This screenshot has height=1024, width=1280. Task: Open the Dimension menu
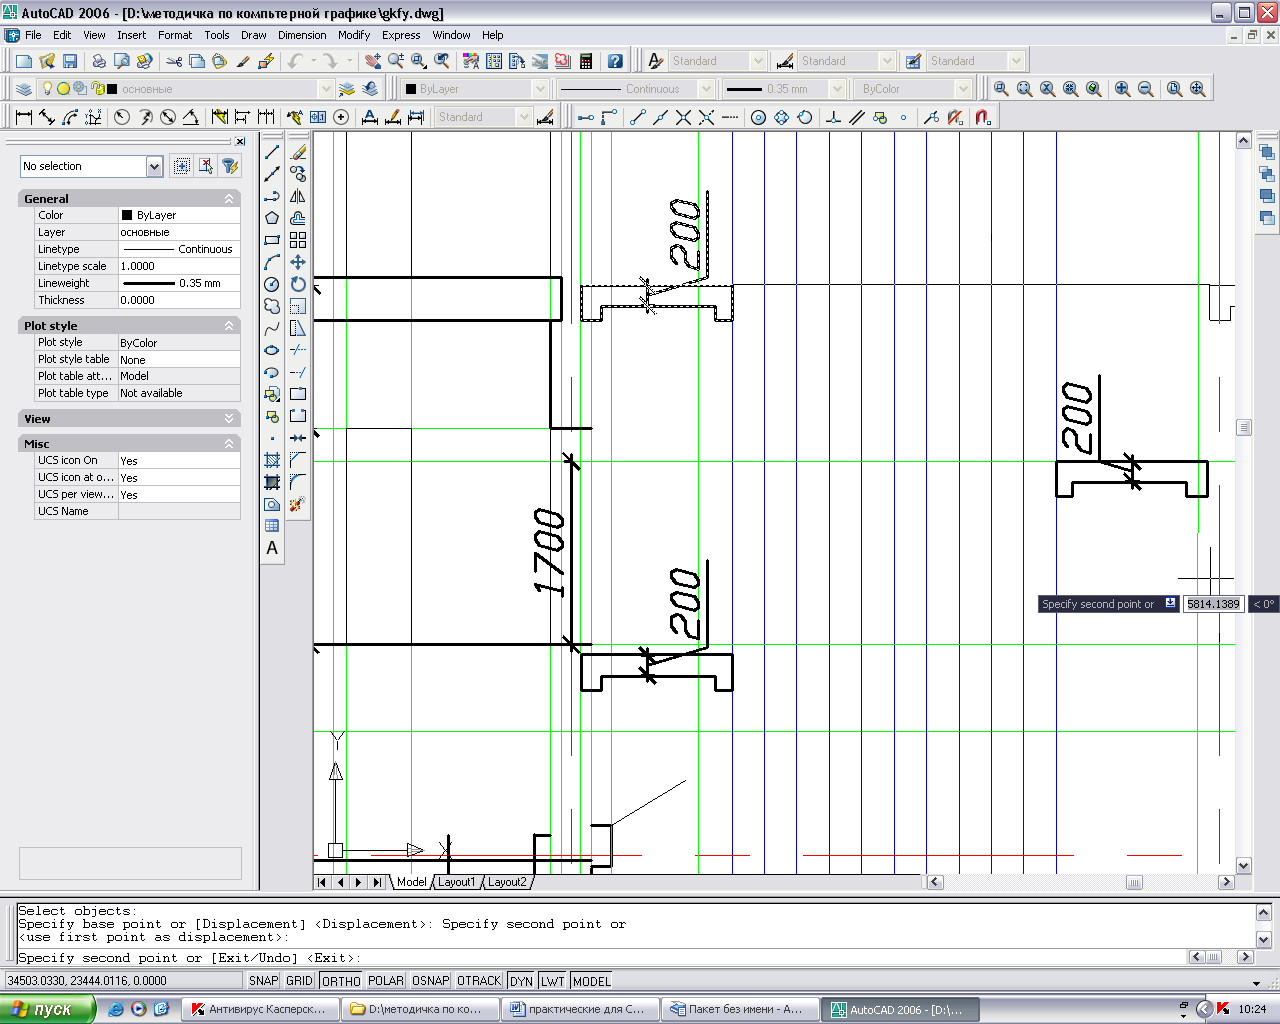(302, 35)
